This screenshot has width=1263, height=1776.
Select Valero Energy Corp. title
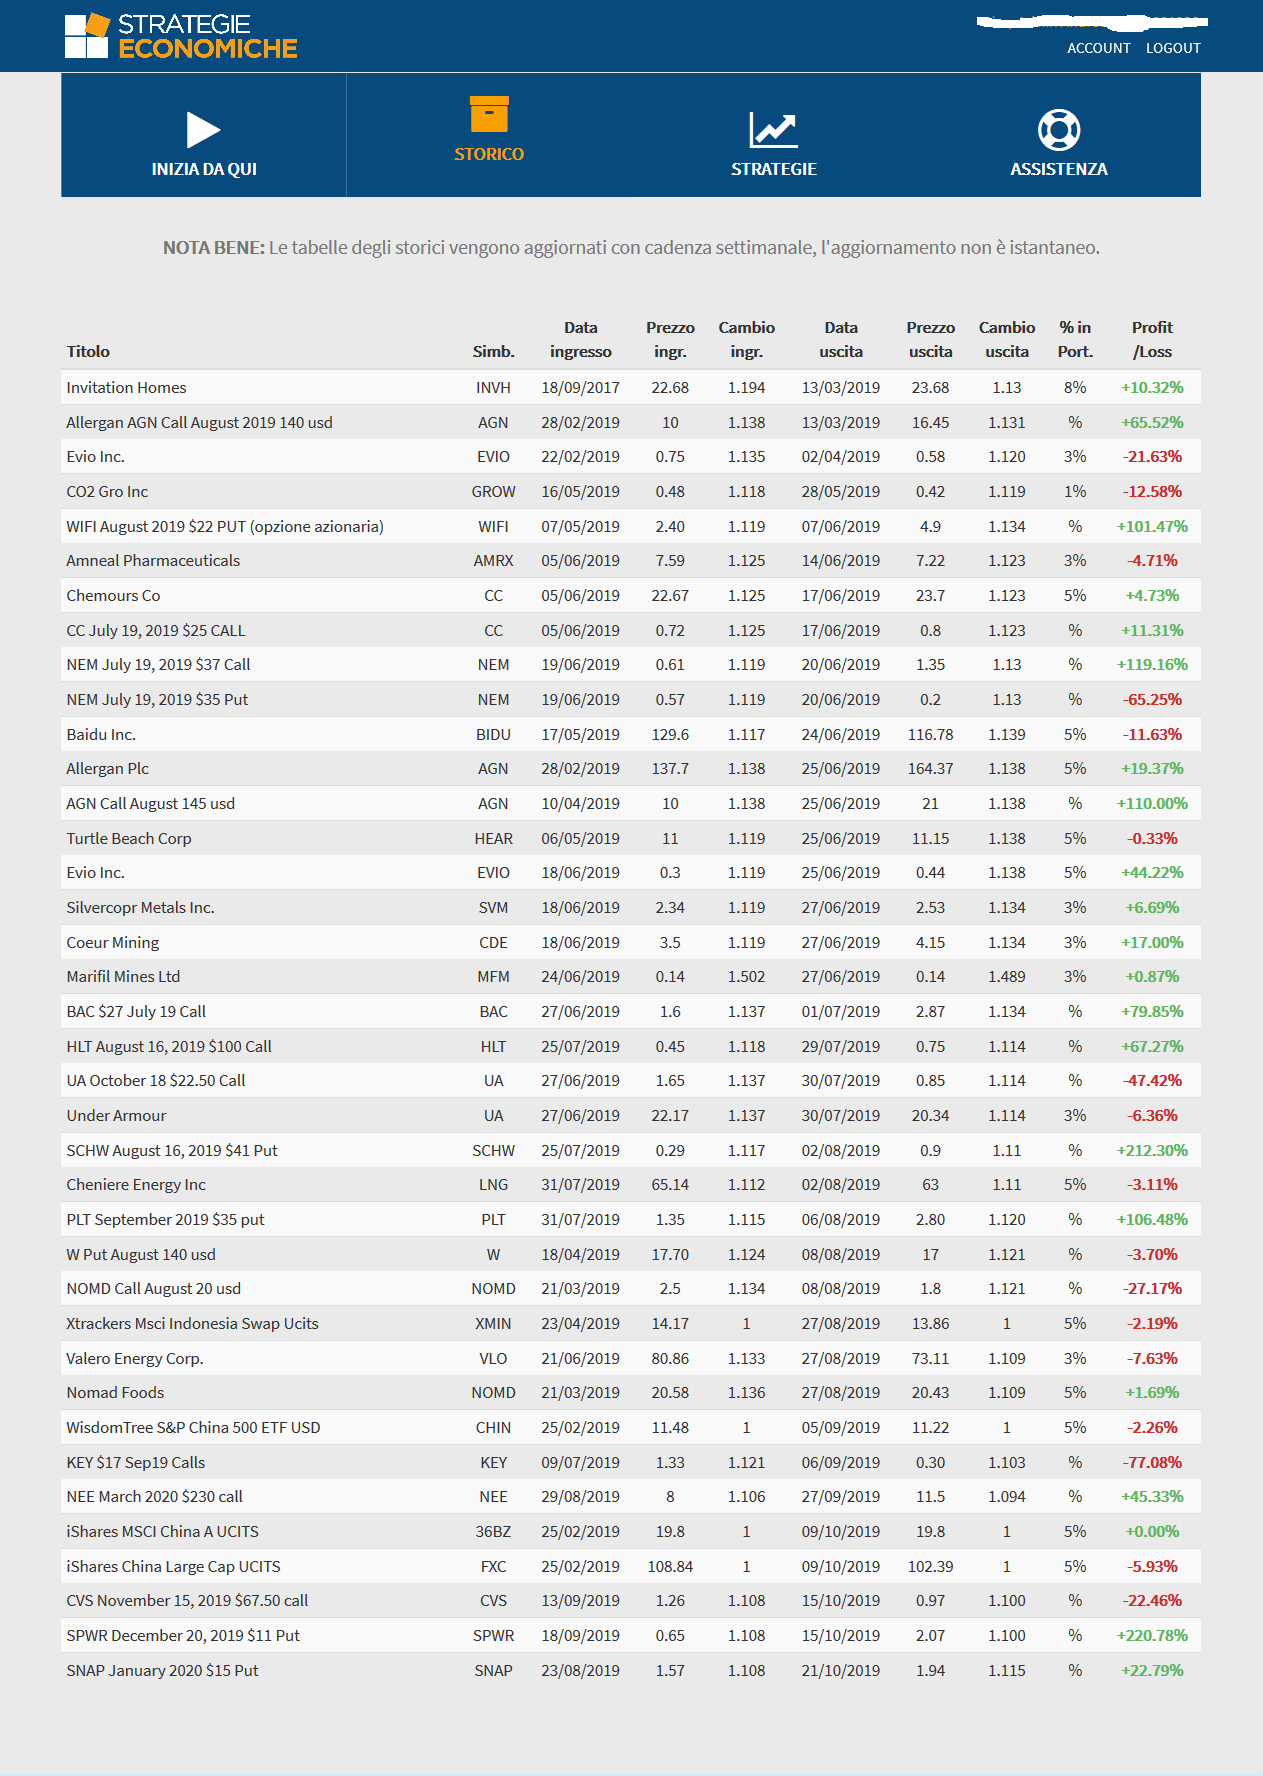pos(135,1358)
